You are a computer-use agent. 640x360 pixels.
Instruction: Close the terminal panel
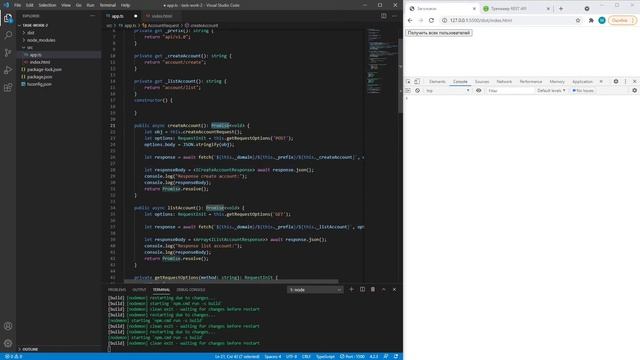click(x=394, y=289)
